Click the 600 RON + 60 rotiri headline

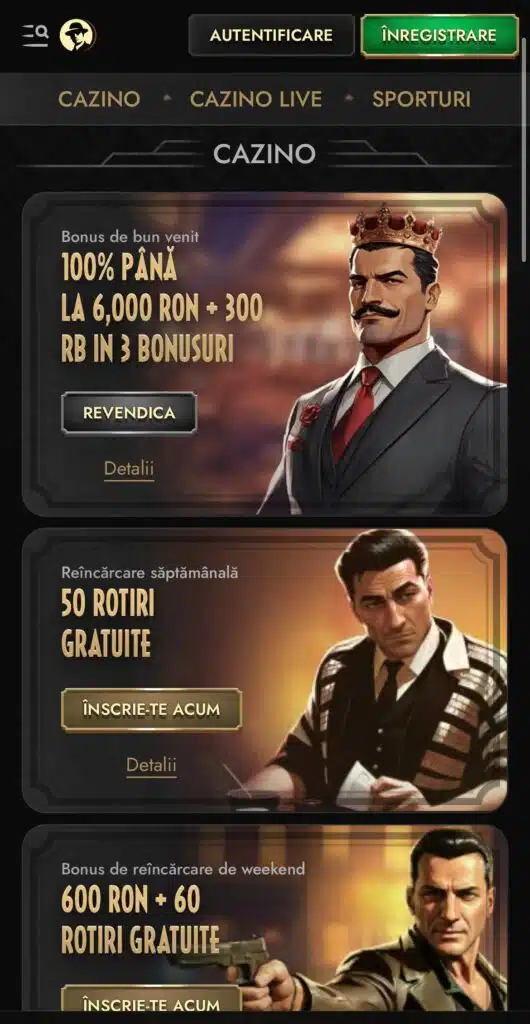pos(140,920)
